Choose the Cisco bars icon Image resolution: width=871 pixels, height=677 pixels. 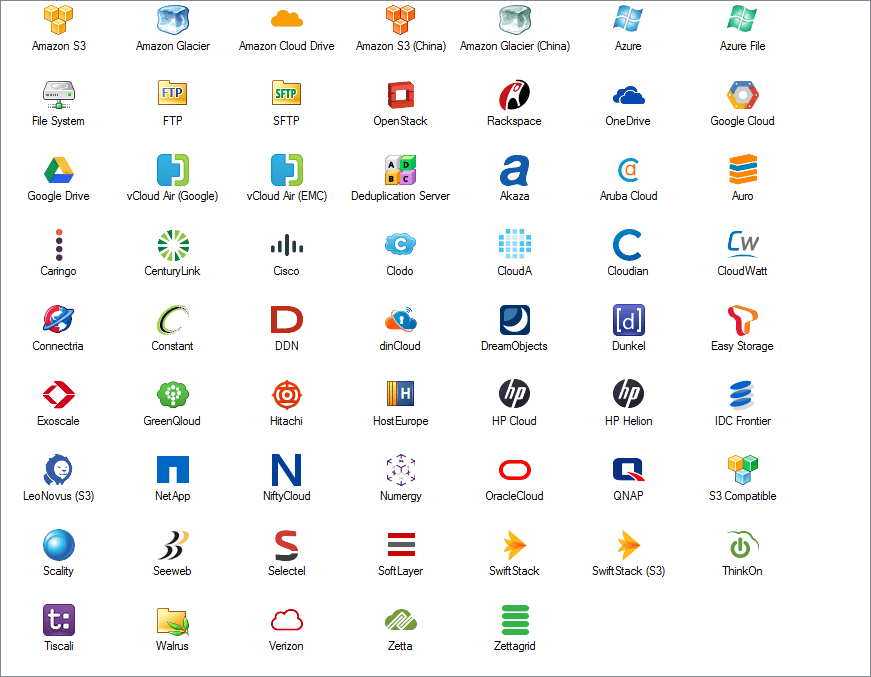tap(287, 245)
